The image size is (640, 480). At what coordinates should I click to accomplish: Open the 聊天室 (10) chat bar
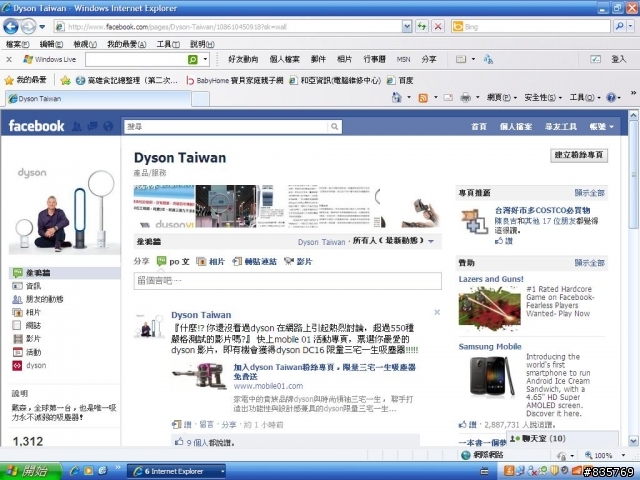pos(562,438)
